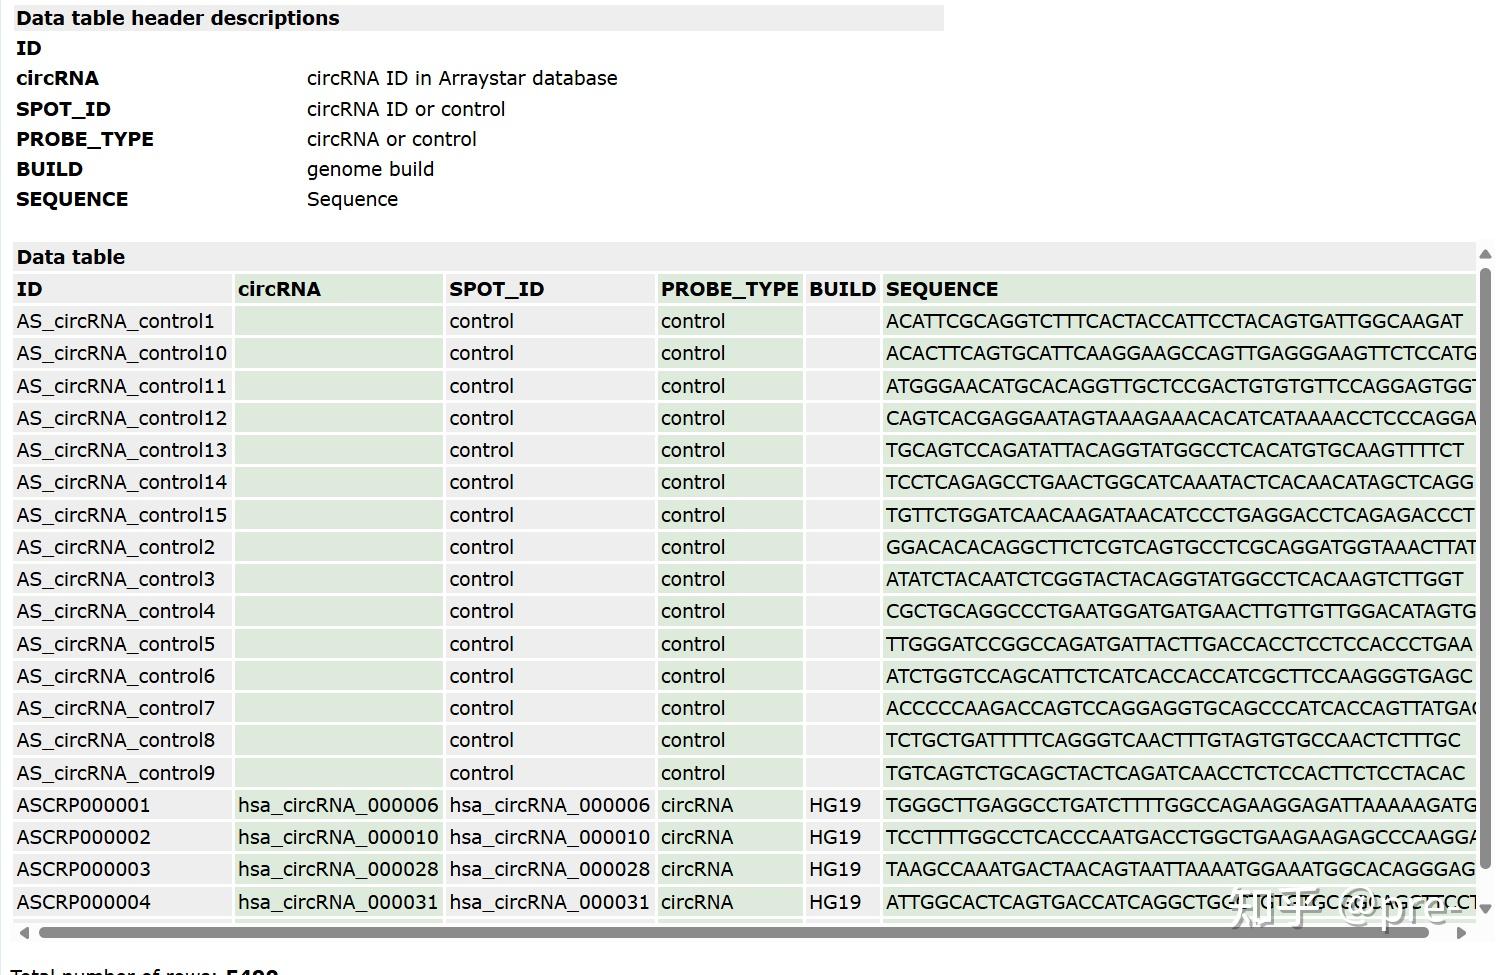Click the AS_circRNA_control15 ID cell
This screenshot has height=975, width=1501.
click(x=122, y=515)
